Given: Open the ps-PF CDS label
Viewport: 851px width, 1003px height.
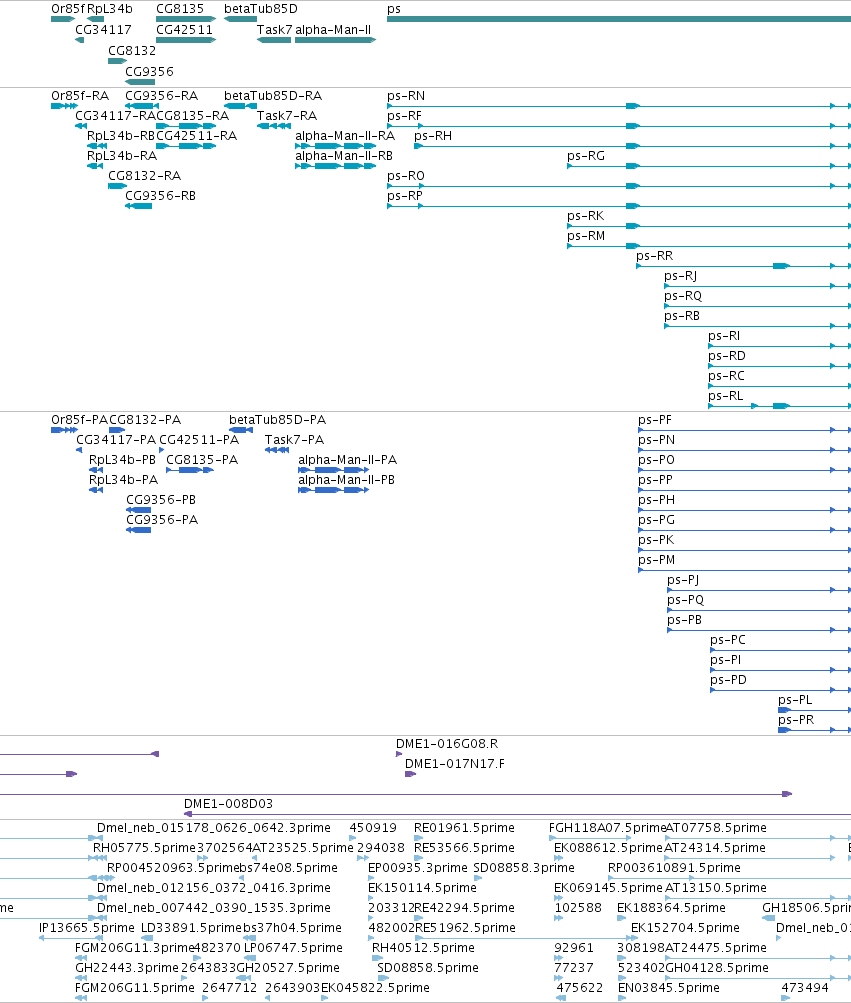Looking at the screenshot, I should (x=655, y=420).
